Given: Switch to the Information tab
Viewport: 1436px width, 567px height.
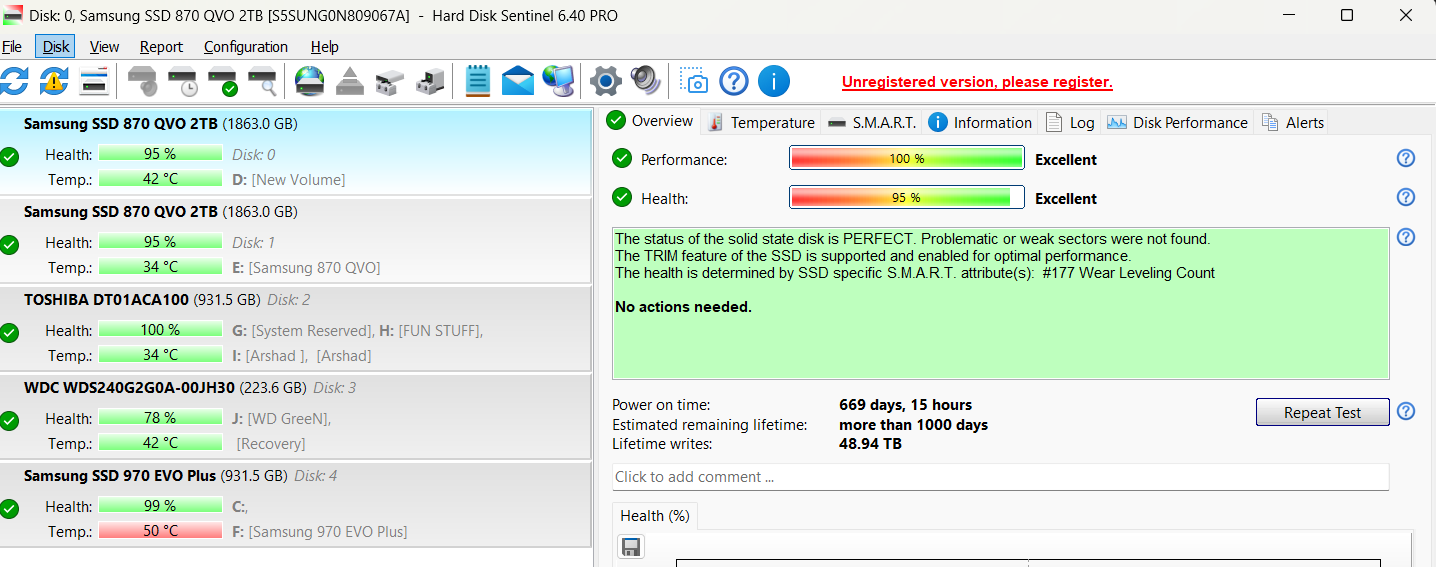Looking at the screenshot, I should coord(980,122).
